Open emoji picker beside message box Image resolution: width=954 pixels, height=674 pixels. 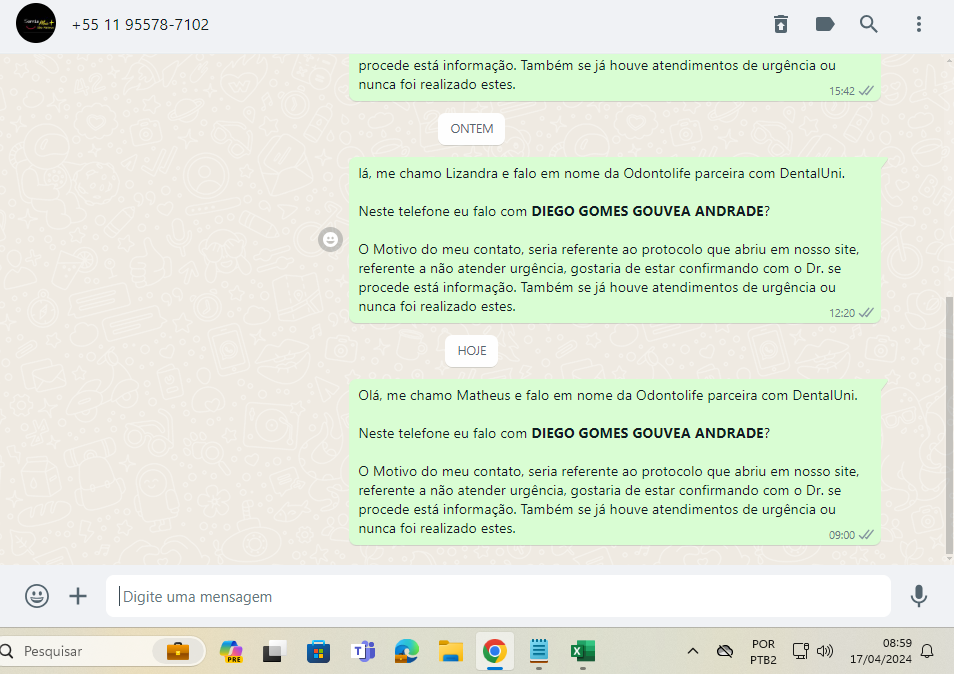pos(37,596)
